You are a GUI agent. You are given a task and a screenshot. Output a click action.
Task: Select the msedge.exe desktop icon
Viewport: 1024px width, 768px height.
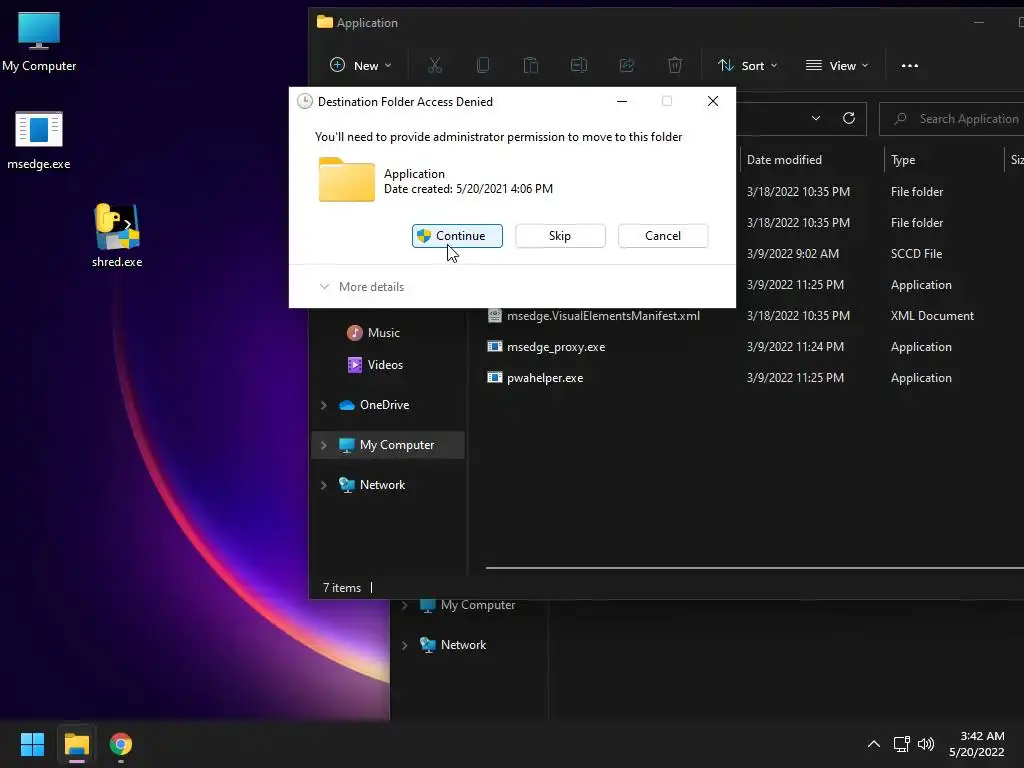pyautogui.click(x=39, y=140)
